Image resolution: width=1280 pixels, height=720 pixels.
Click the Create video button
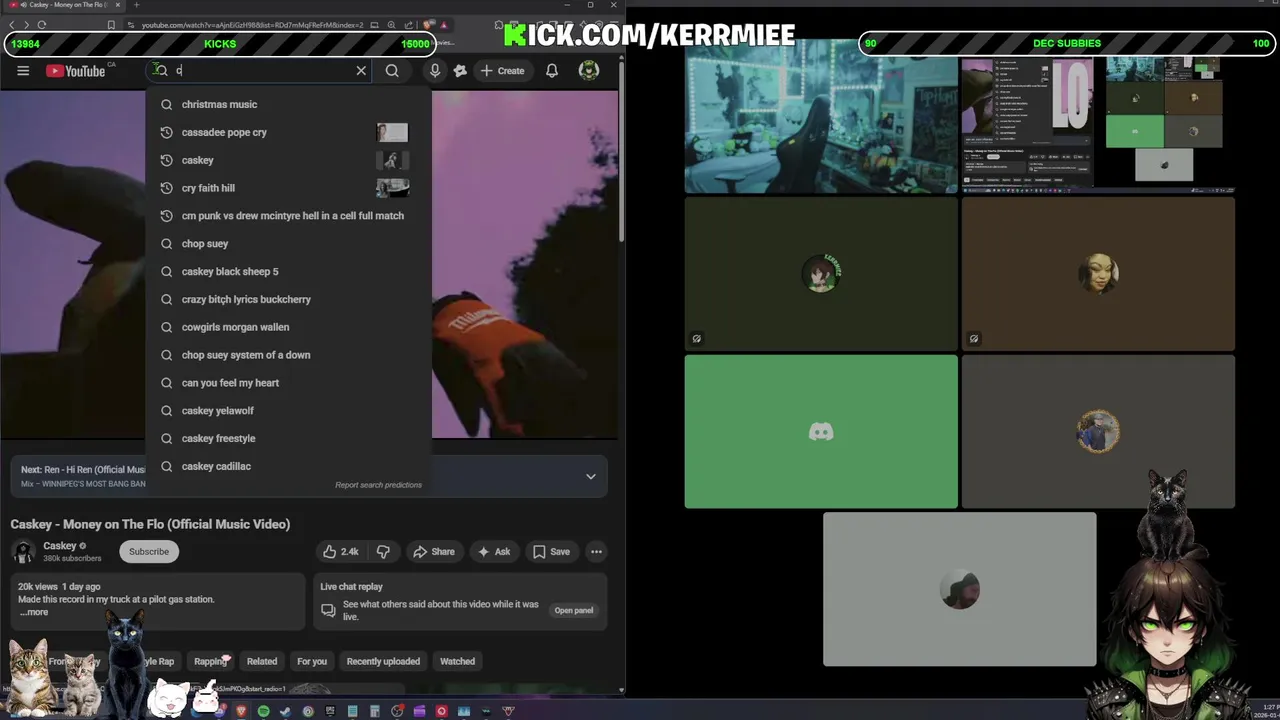coord(502,71)
